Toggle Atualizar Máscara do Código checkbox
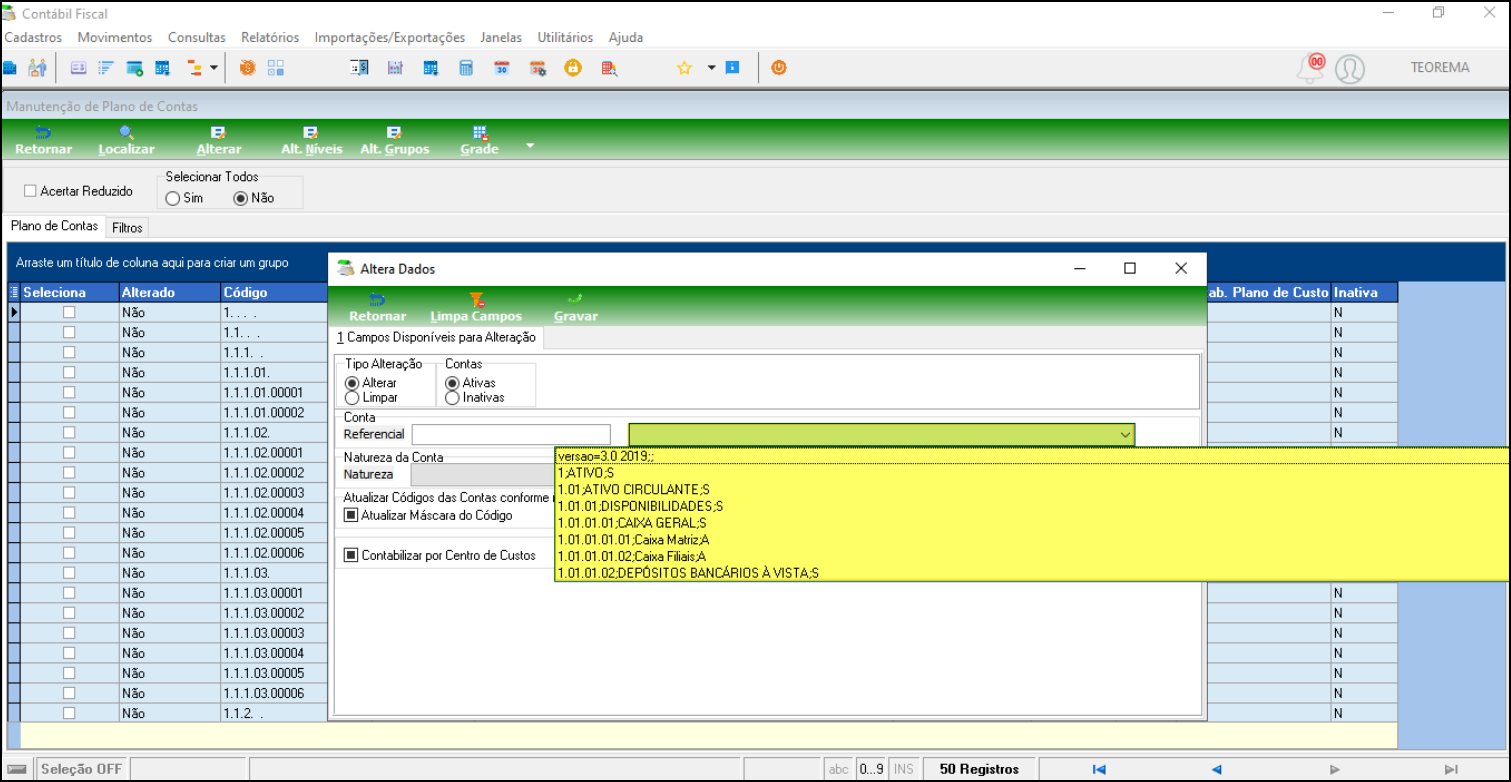1511x782 pixels. (351, 515)
